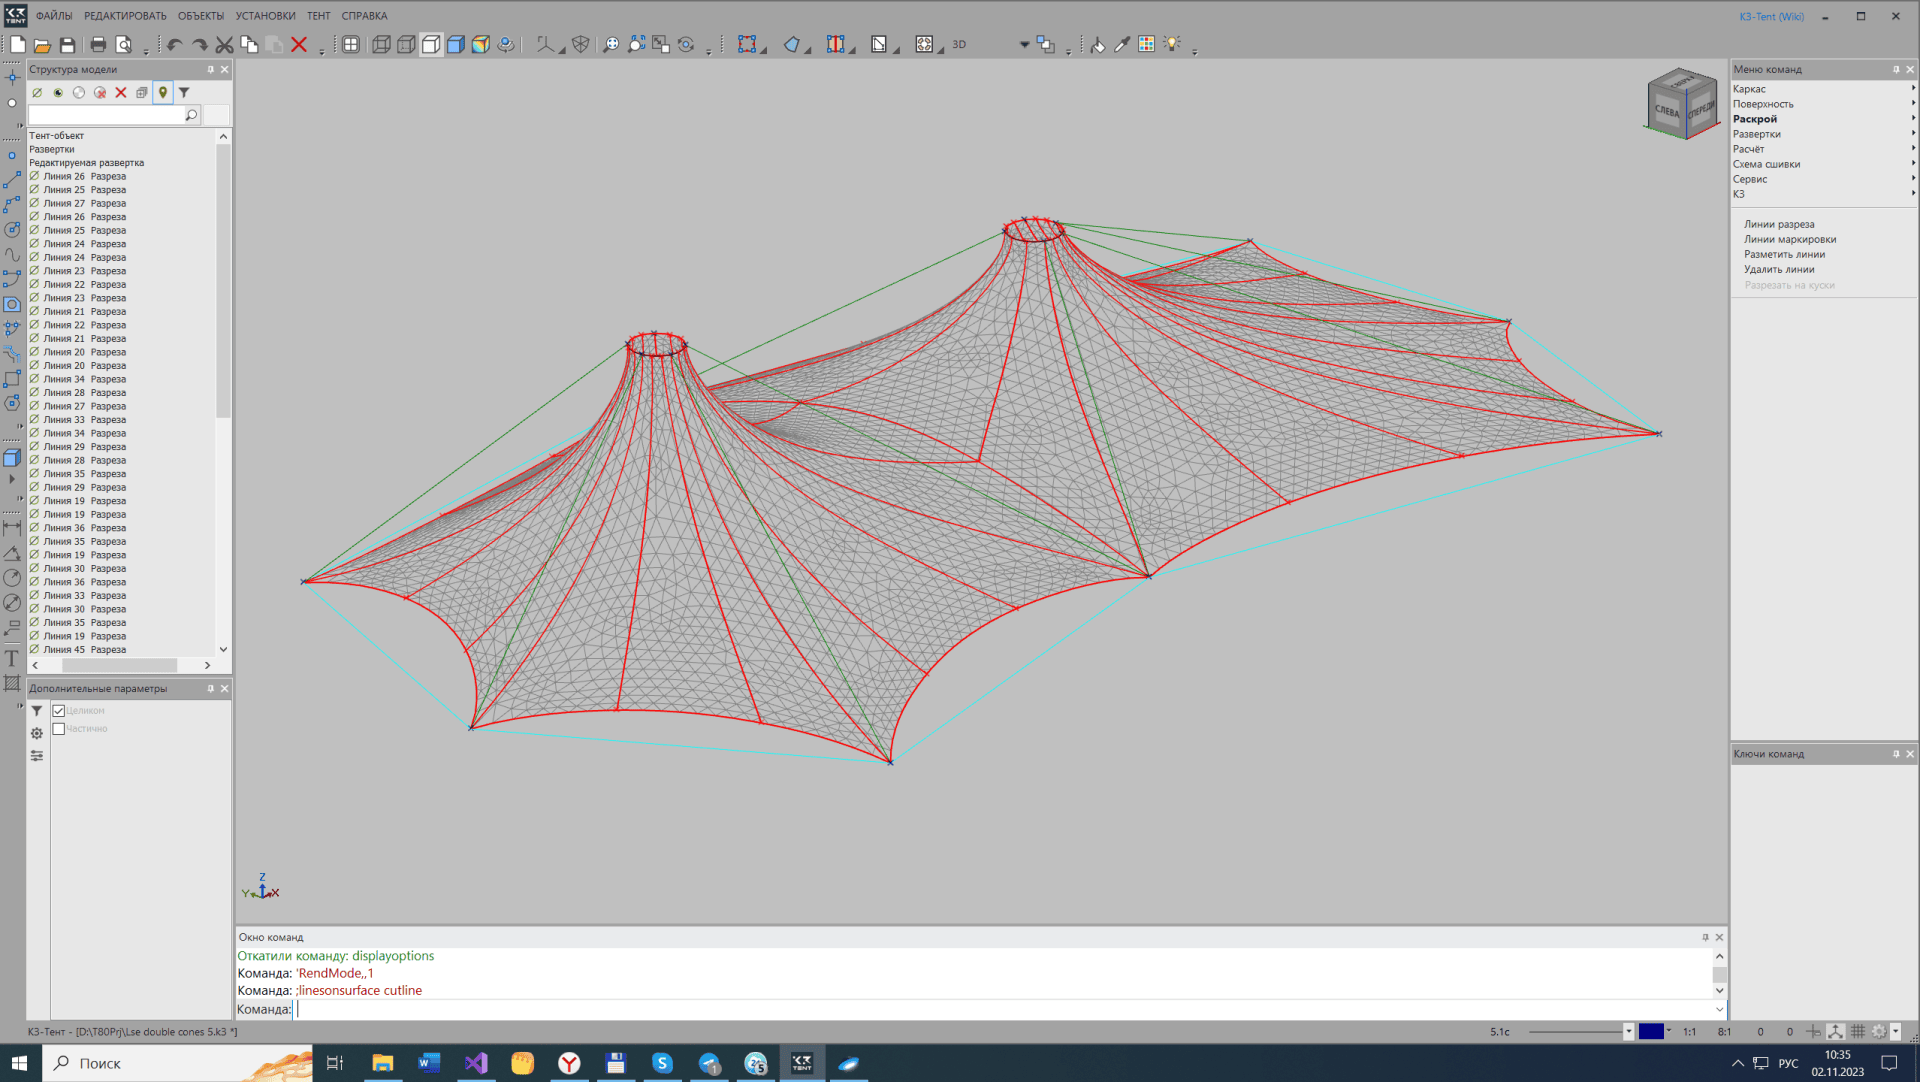Screen dimensions: 1920x1082
Task: Click the red delete X toolbar icon
Action: pyautogui.click(x=298, y=44)
